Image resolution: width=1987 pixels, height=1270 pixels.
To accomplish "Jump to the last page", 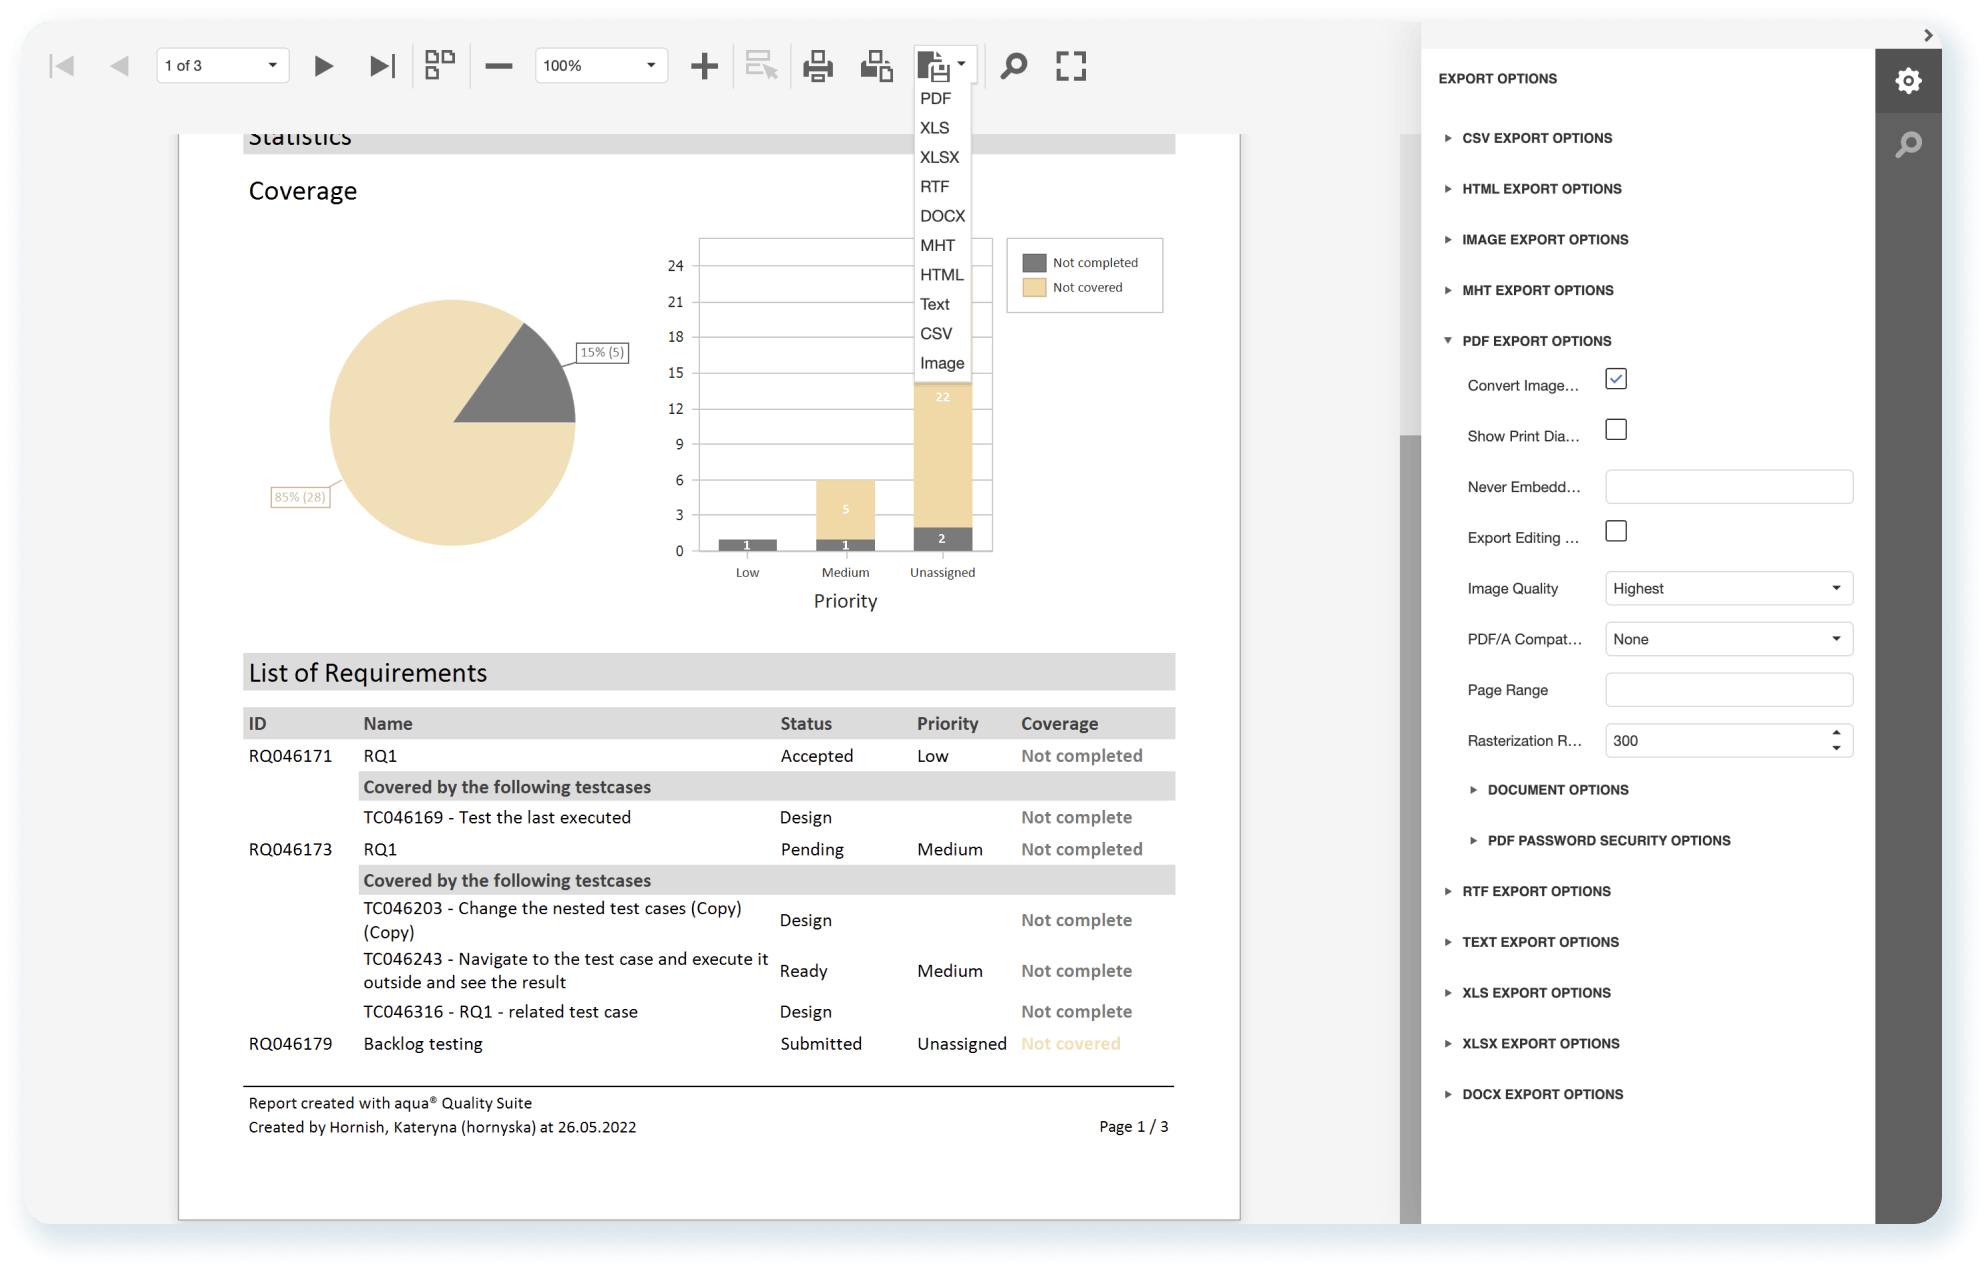I will [x=382, y=66].
